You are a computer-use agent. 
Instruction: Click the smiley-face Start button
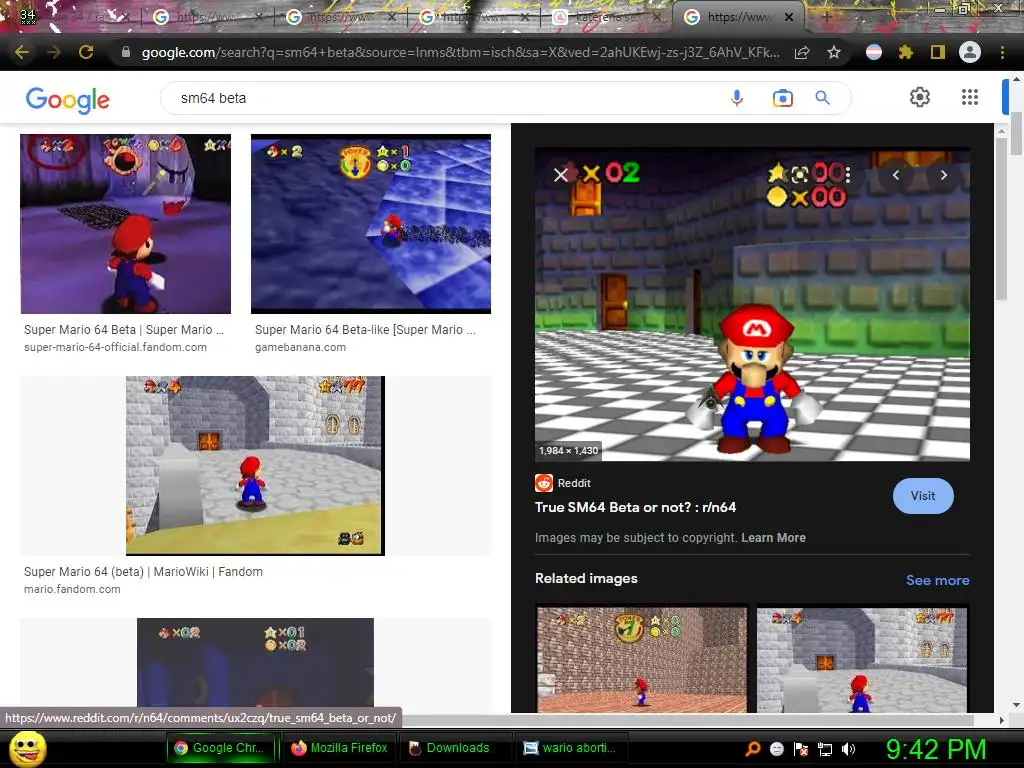tap(27, 748)
